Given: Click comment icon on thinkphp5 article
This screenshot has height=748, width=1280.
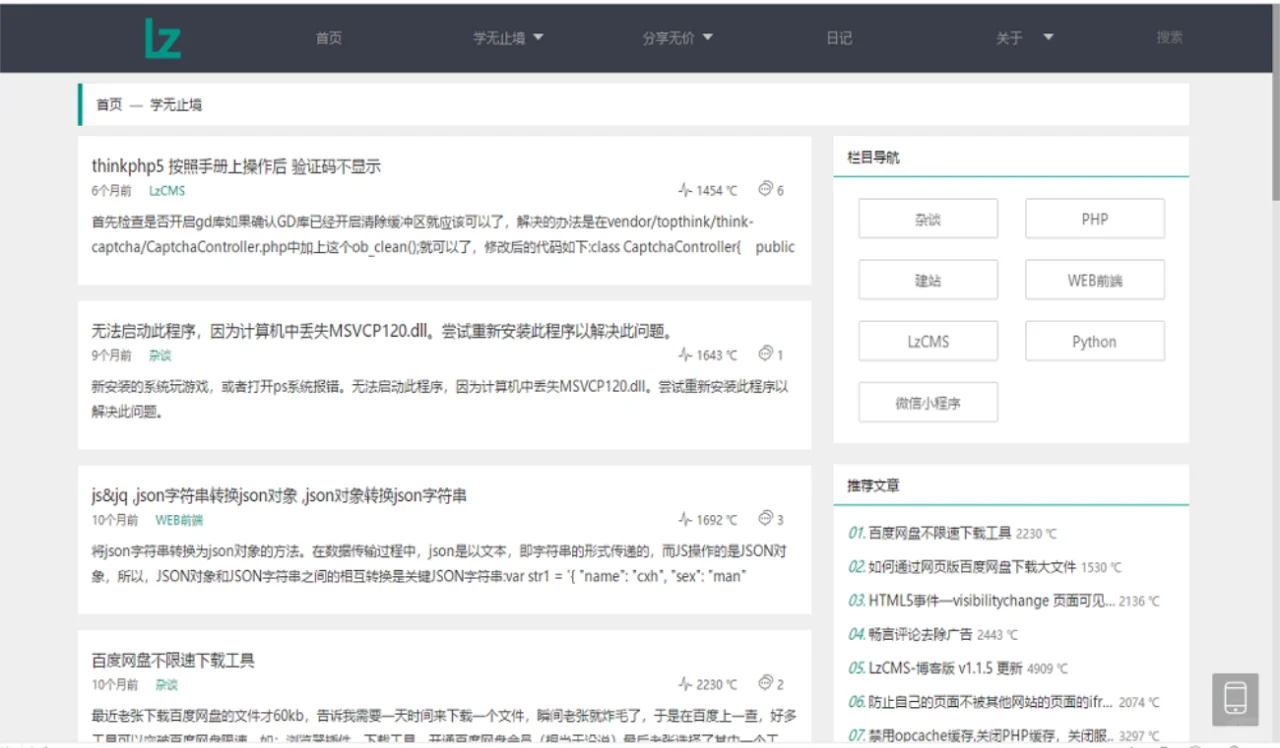Looking at the screenshot, I should tap(766, 189).
